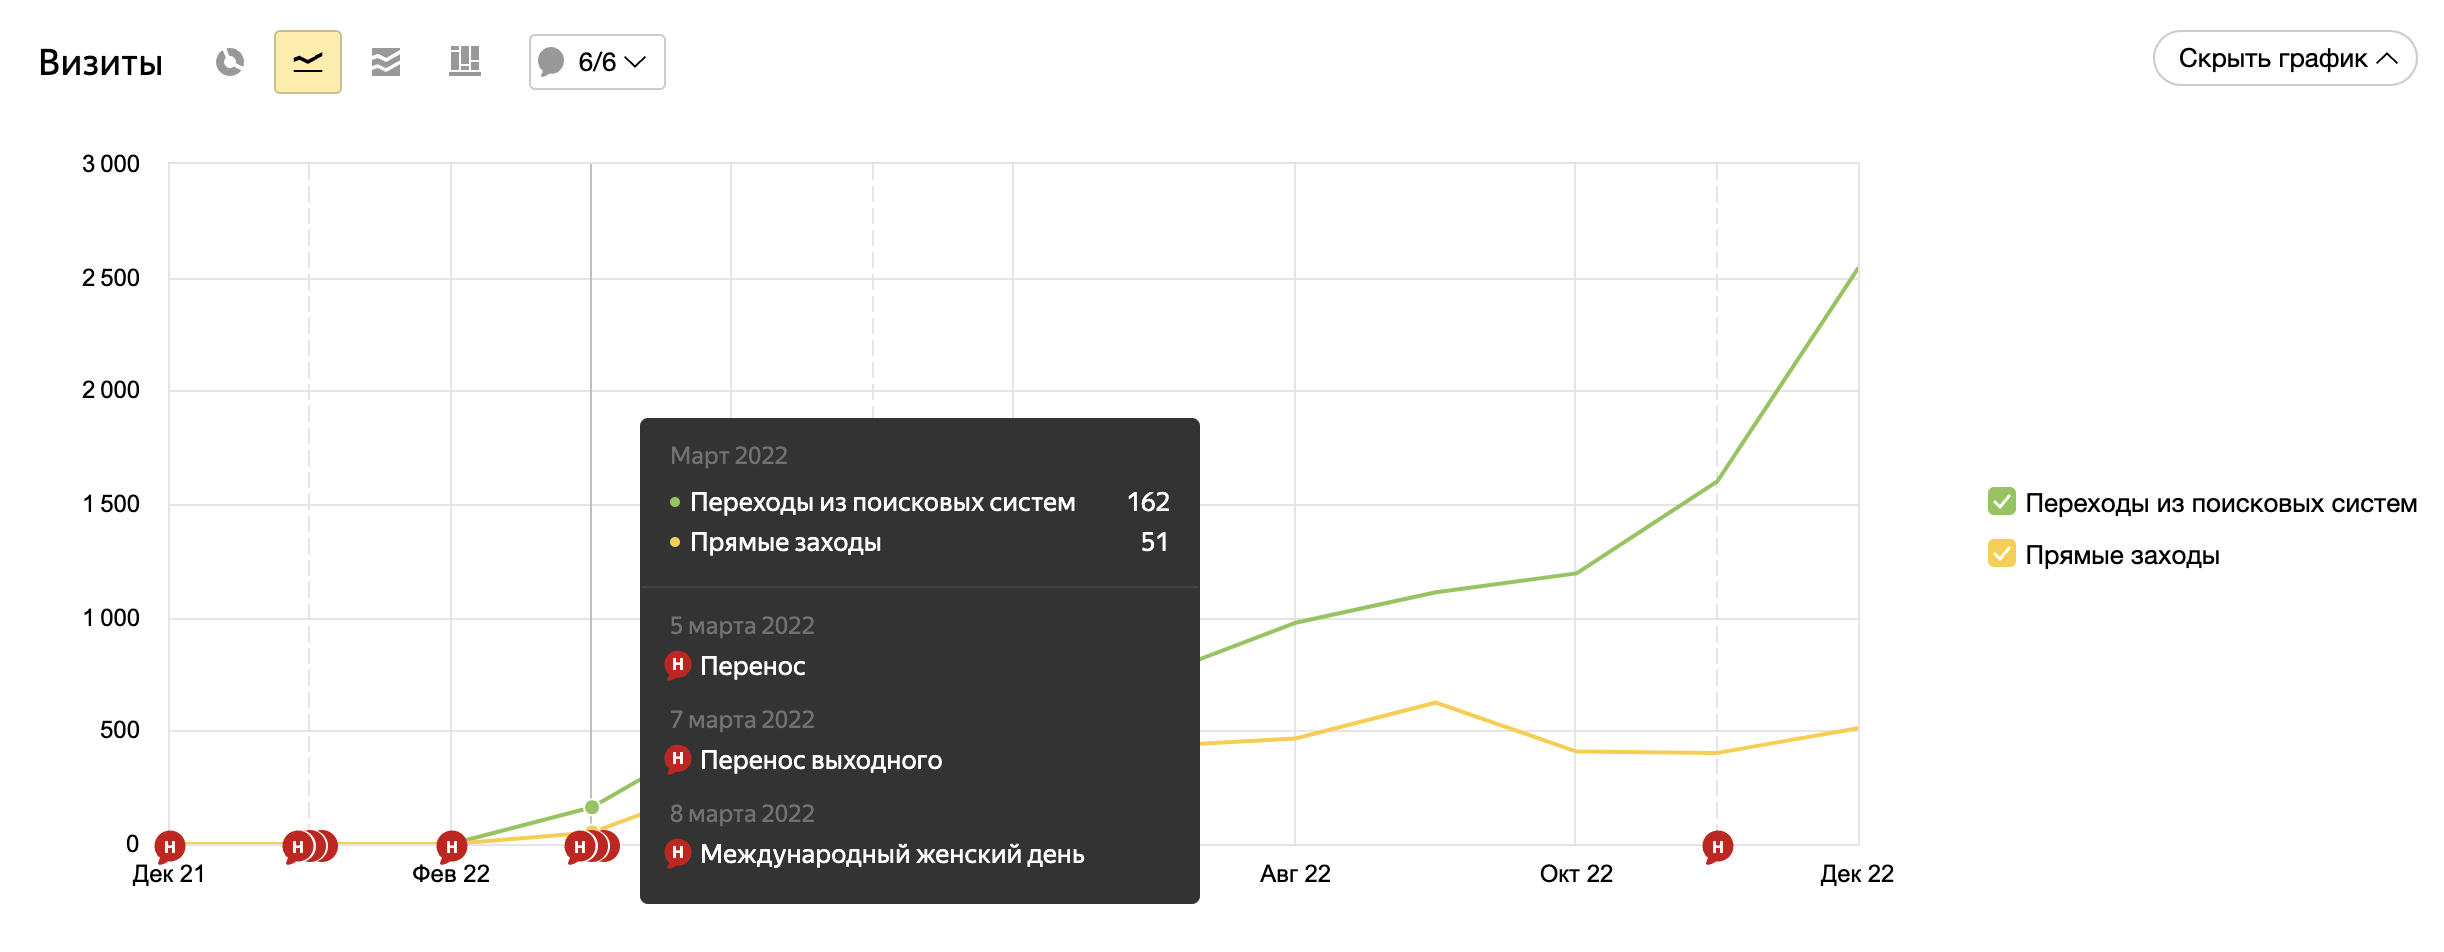Uncheck Переходы из поисковых систем legend checkbox
2444x952 pixels.
[x=2001, y=502]
